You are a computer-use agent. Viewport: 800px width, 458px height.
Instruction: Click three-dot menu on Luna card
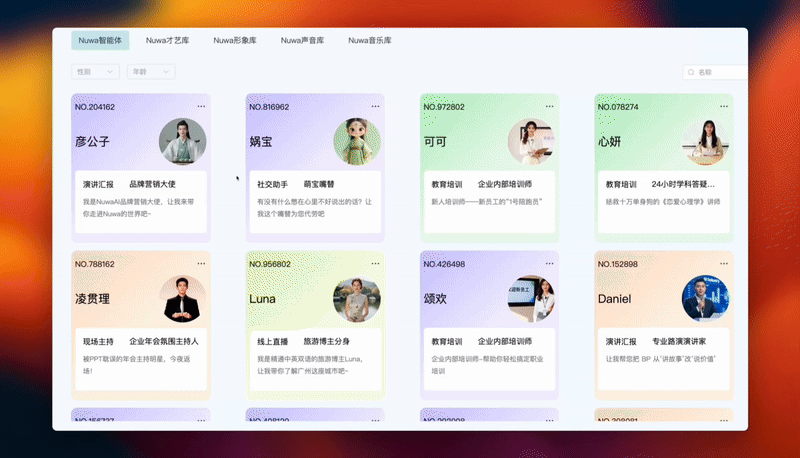tap(375, 264)
